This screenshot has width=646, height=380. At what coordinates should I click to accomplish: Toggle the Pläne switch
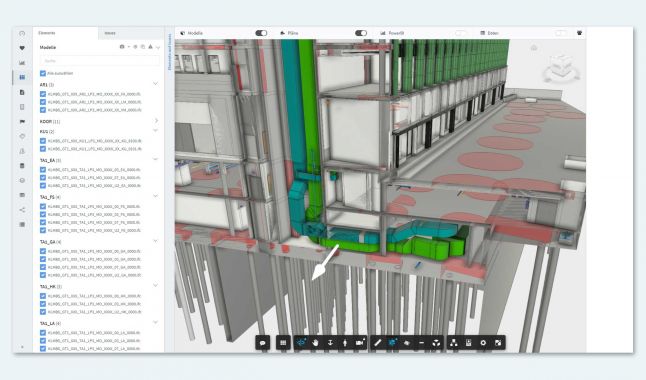pyautogui.click(x=361, y=33)
